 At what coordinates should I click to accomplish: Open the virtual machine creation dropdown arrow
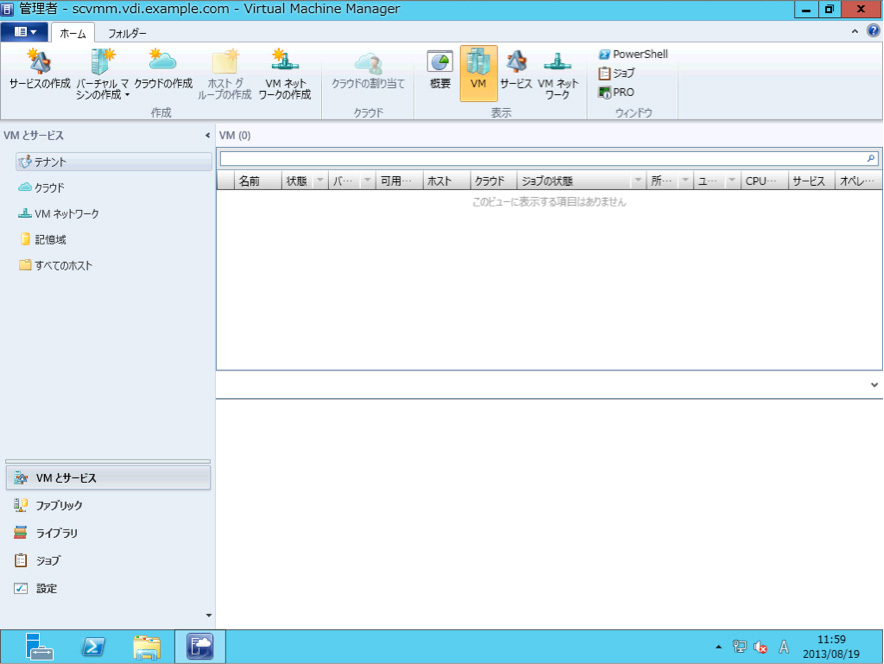pos(127,95)
